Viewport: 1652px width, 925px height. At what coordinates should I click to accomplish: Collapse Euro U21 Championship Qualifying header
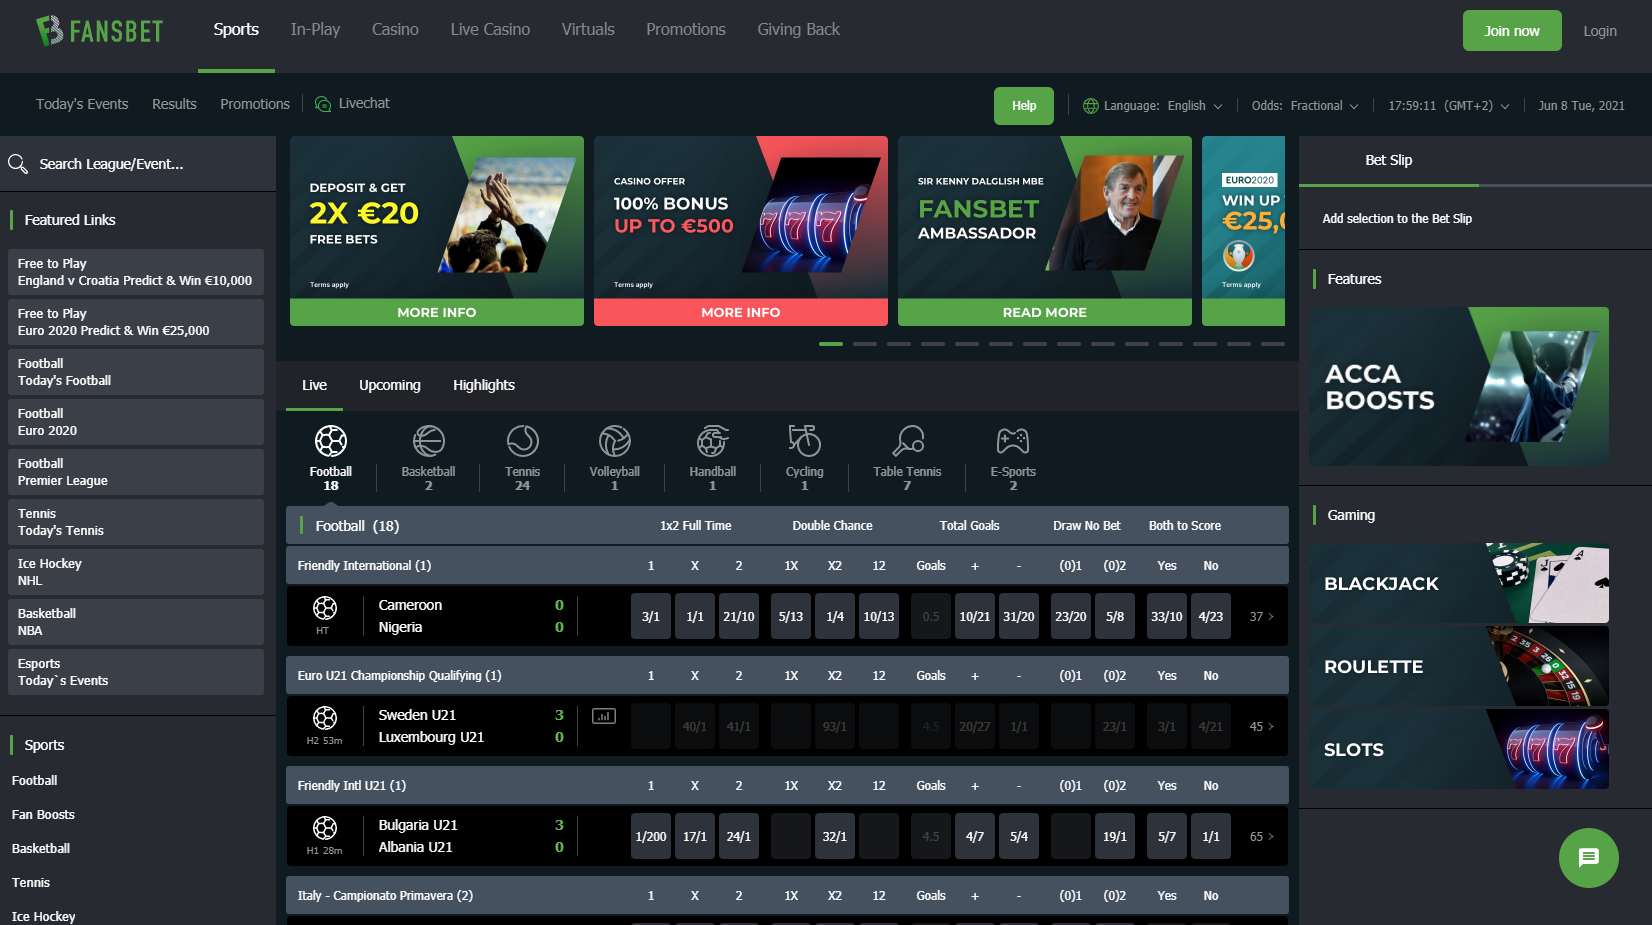coord(787,676)
